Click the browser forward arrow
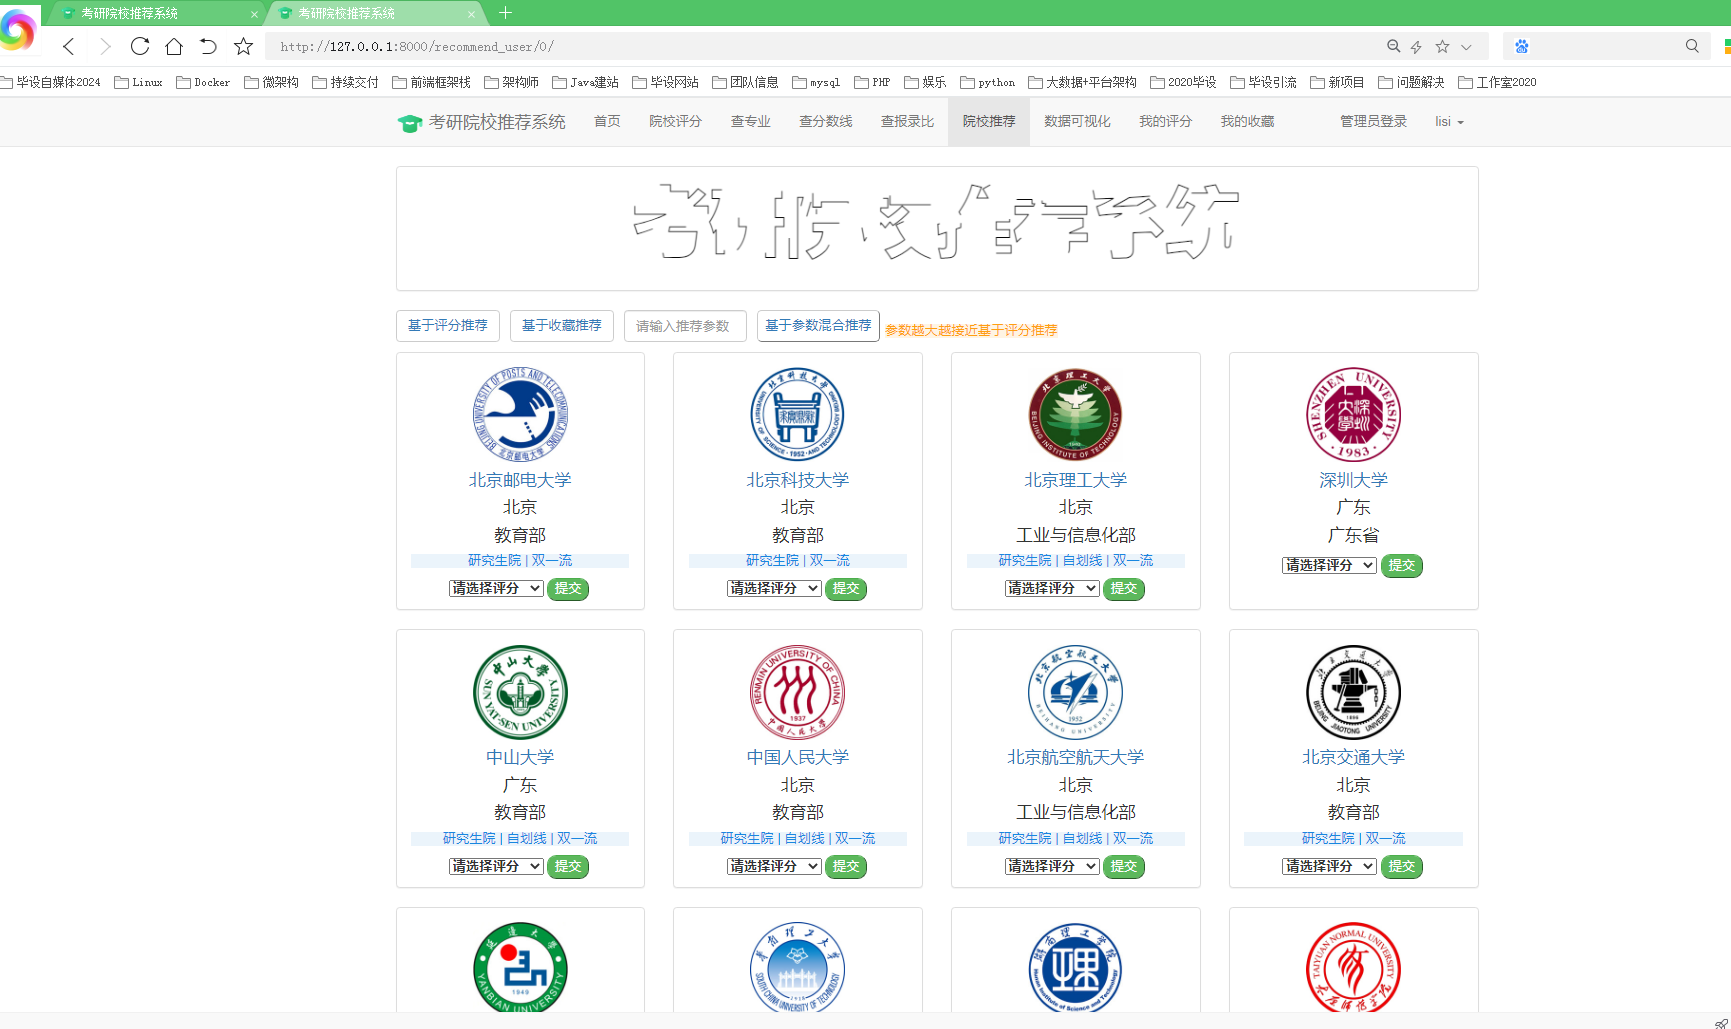 pyautogui.click(x=105, y=46)
